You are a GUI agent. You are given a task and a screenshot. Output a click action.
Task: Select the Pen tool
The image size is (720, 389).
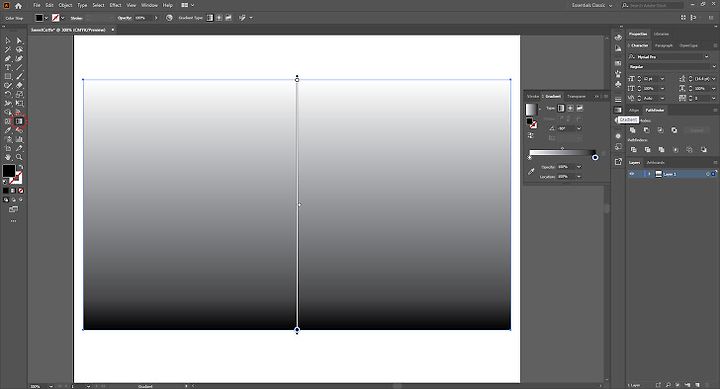8,59
